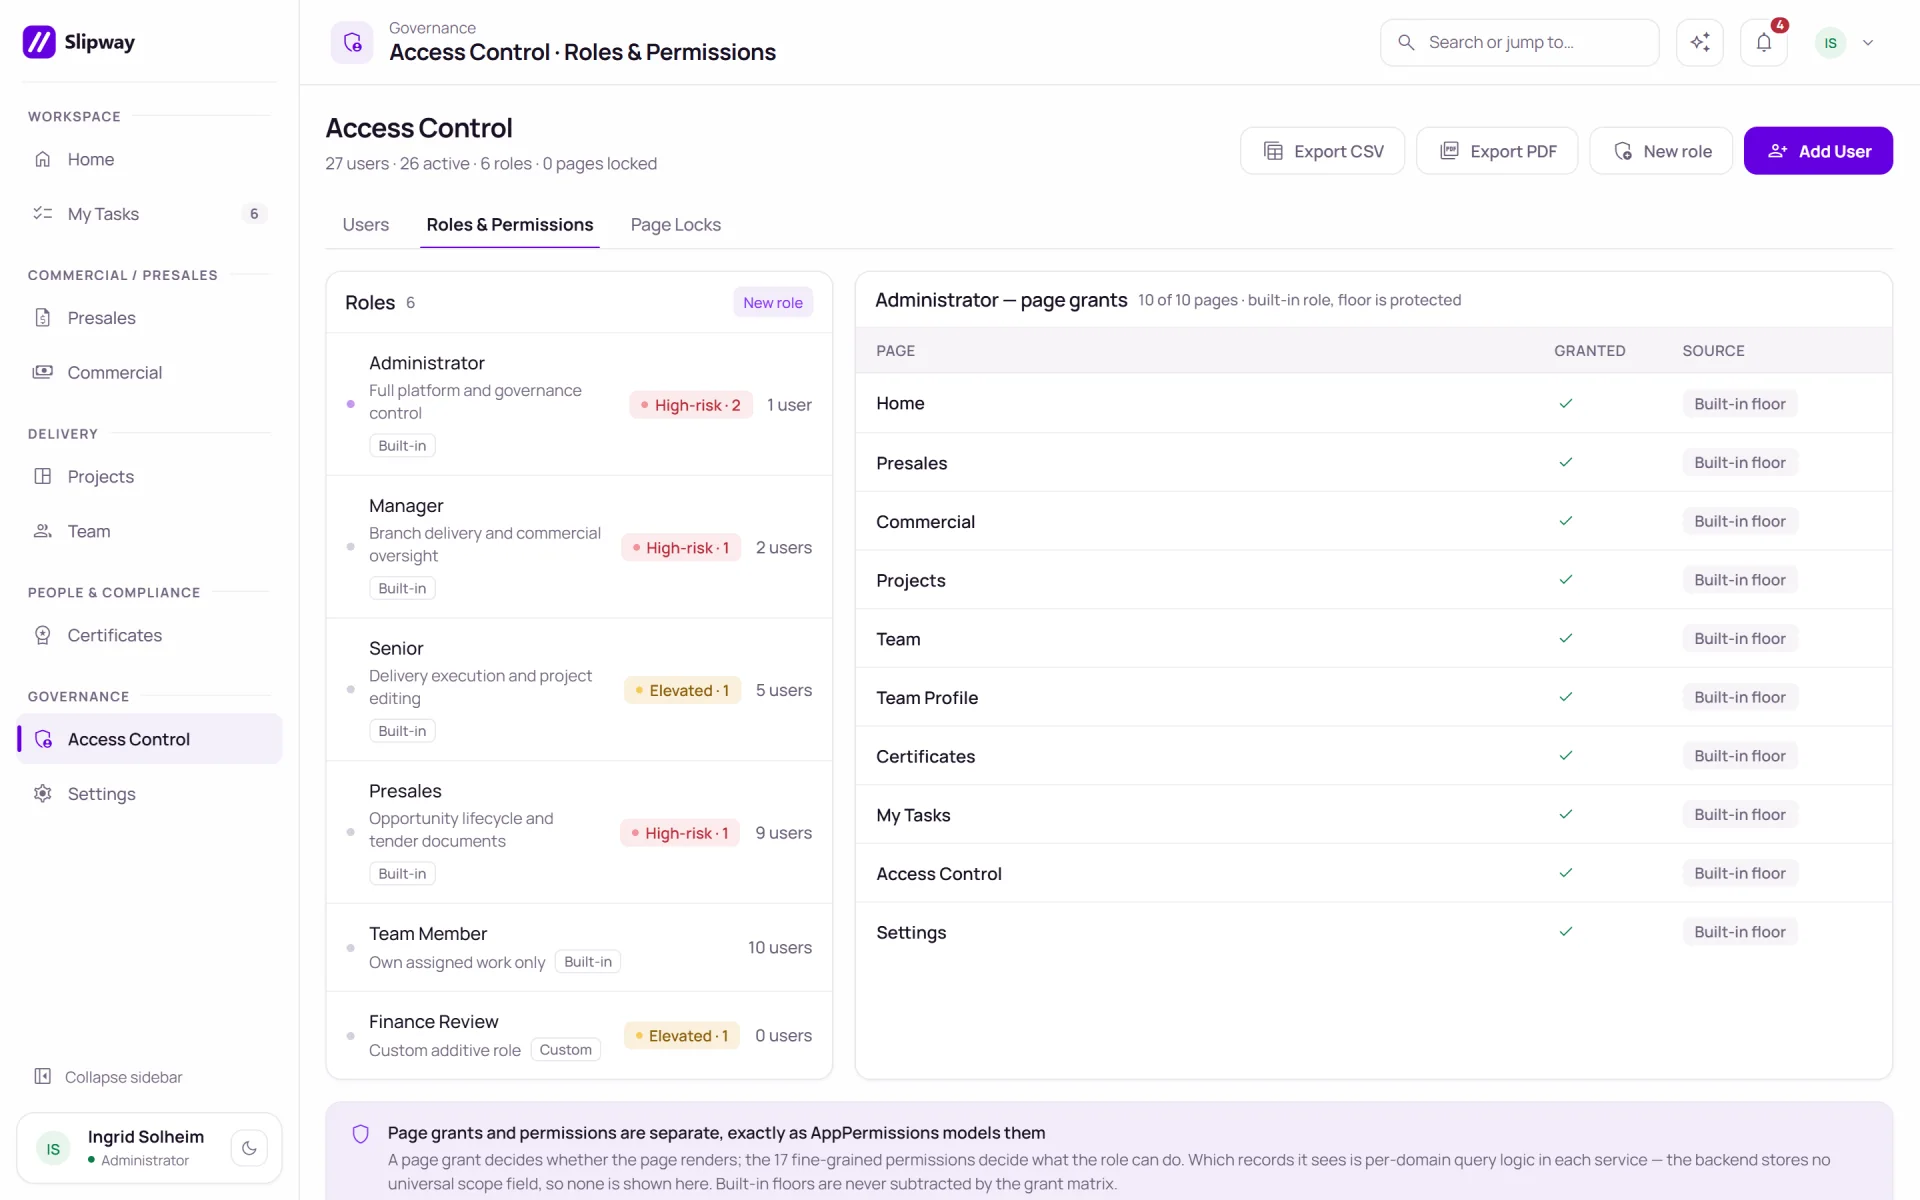This screenshot has width=1920, height=1200.
Task: Open the AI sparkle assistant icon
Action: tap(1699, 42)
